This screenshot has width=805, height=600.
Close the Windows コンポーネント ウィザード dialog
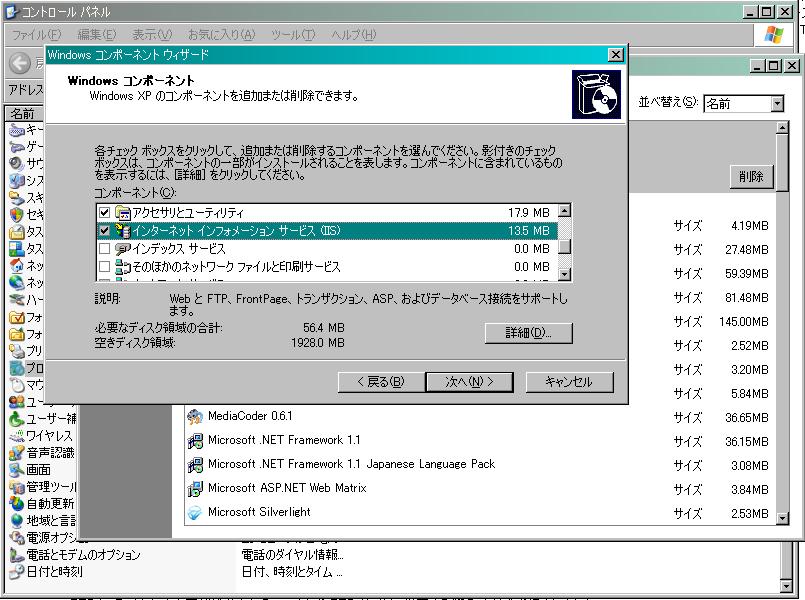point(616,55)
